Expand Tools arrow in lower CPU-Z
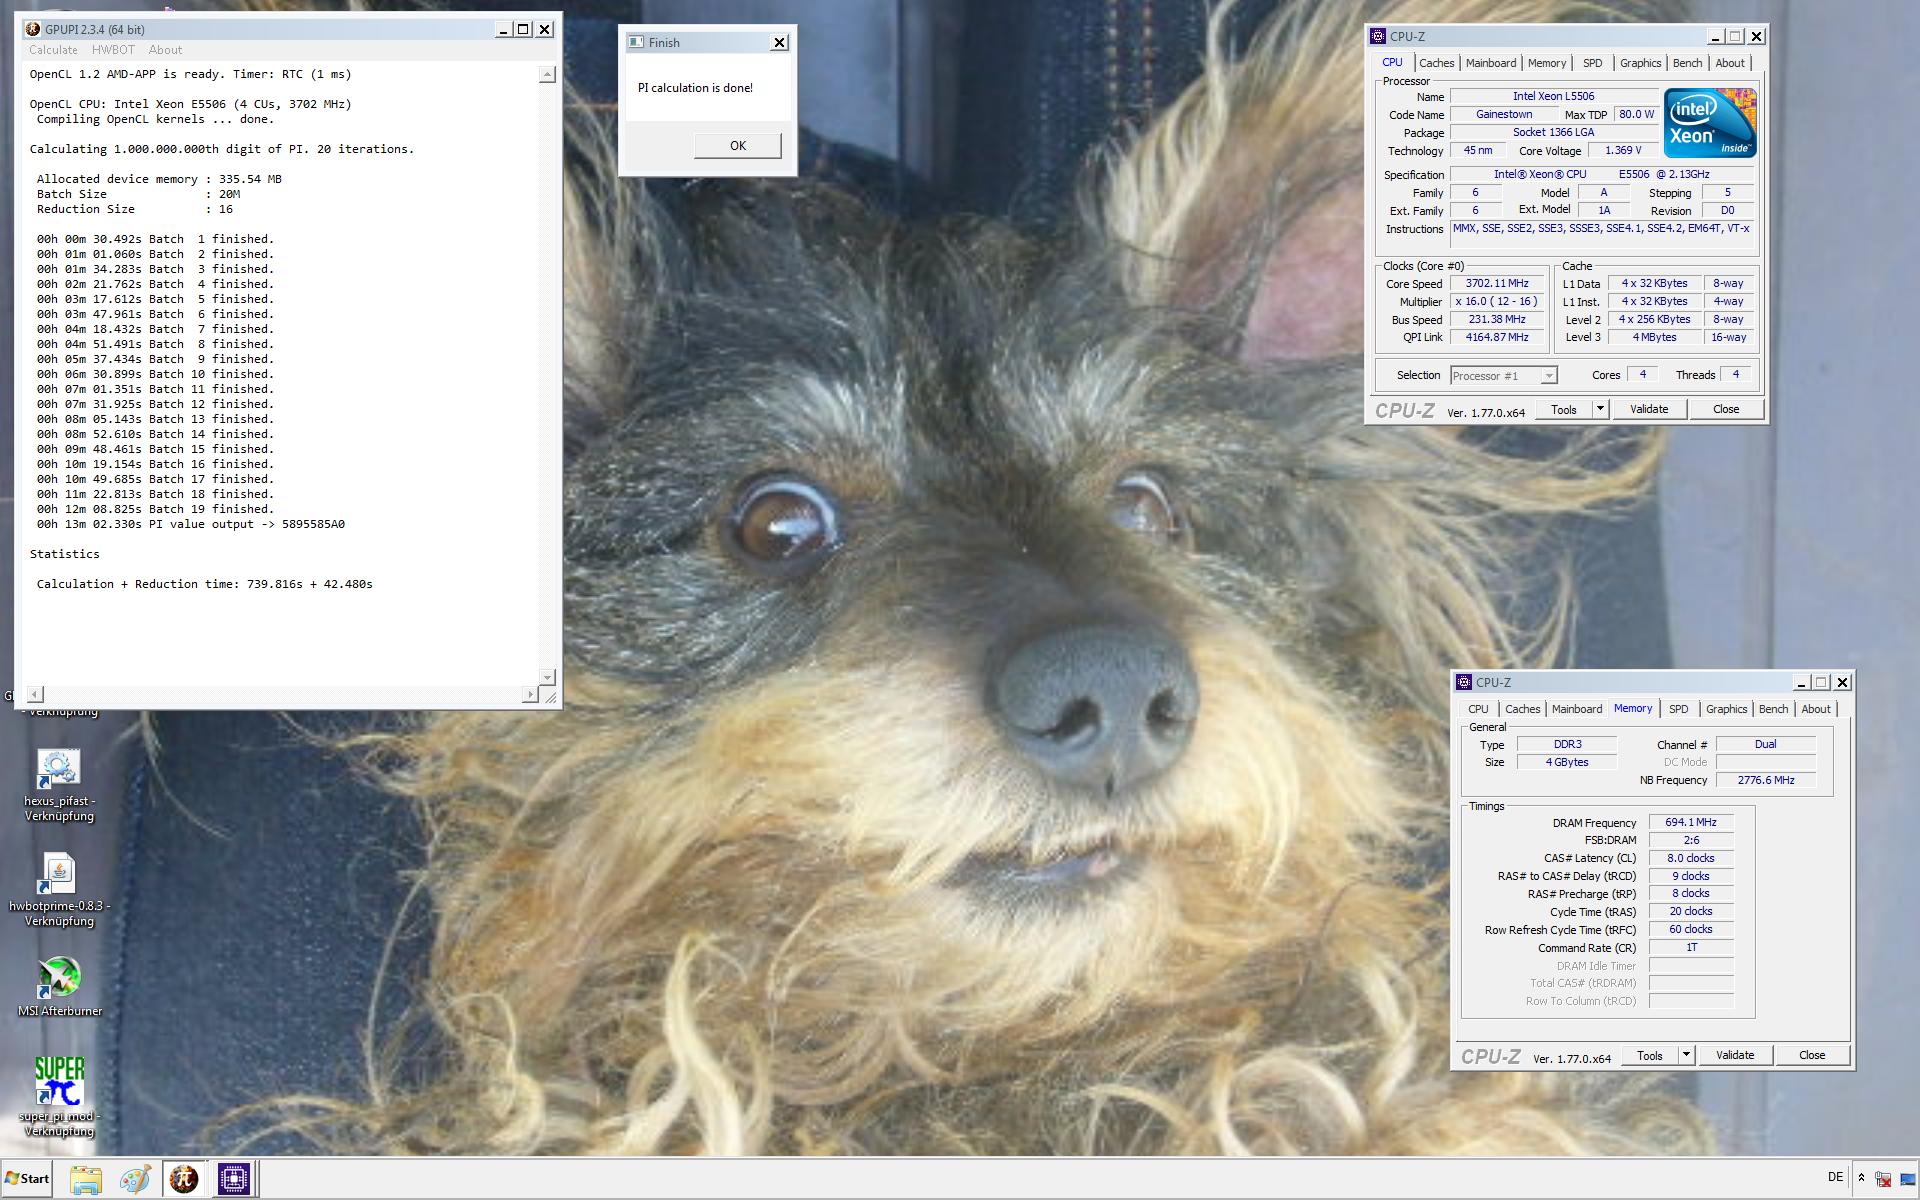Image resolution: width=1920 pixels, height=1200 pixels. [x=1686, y=1055]
